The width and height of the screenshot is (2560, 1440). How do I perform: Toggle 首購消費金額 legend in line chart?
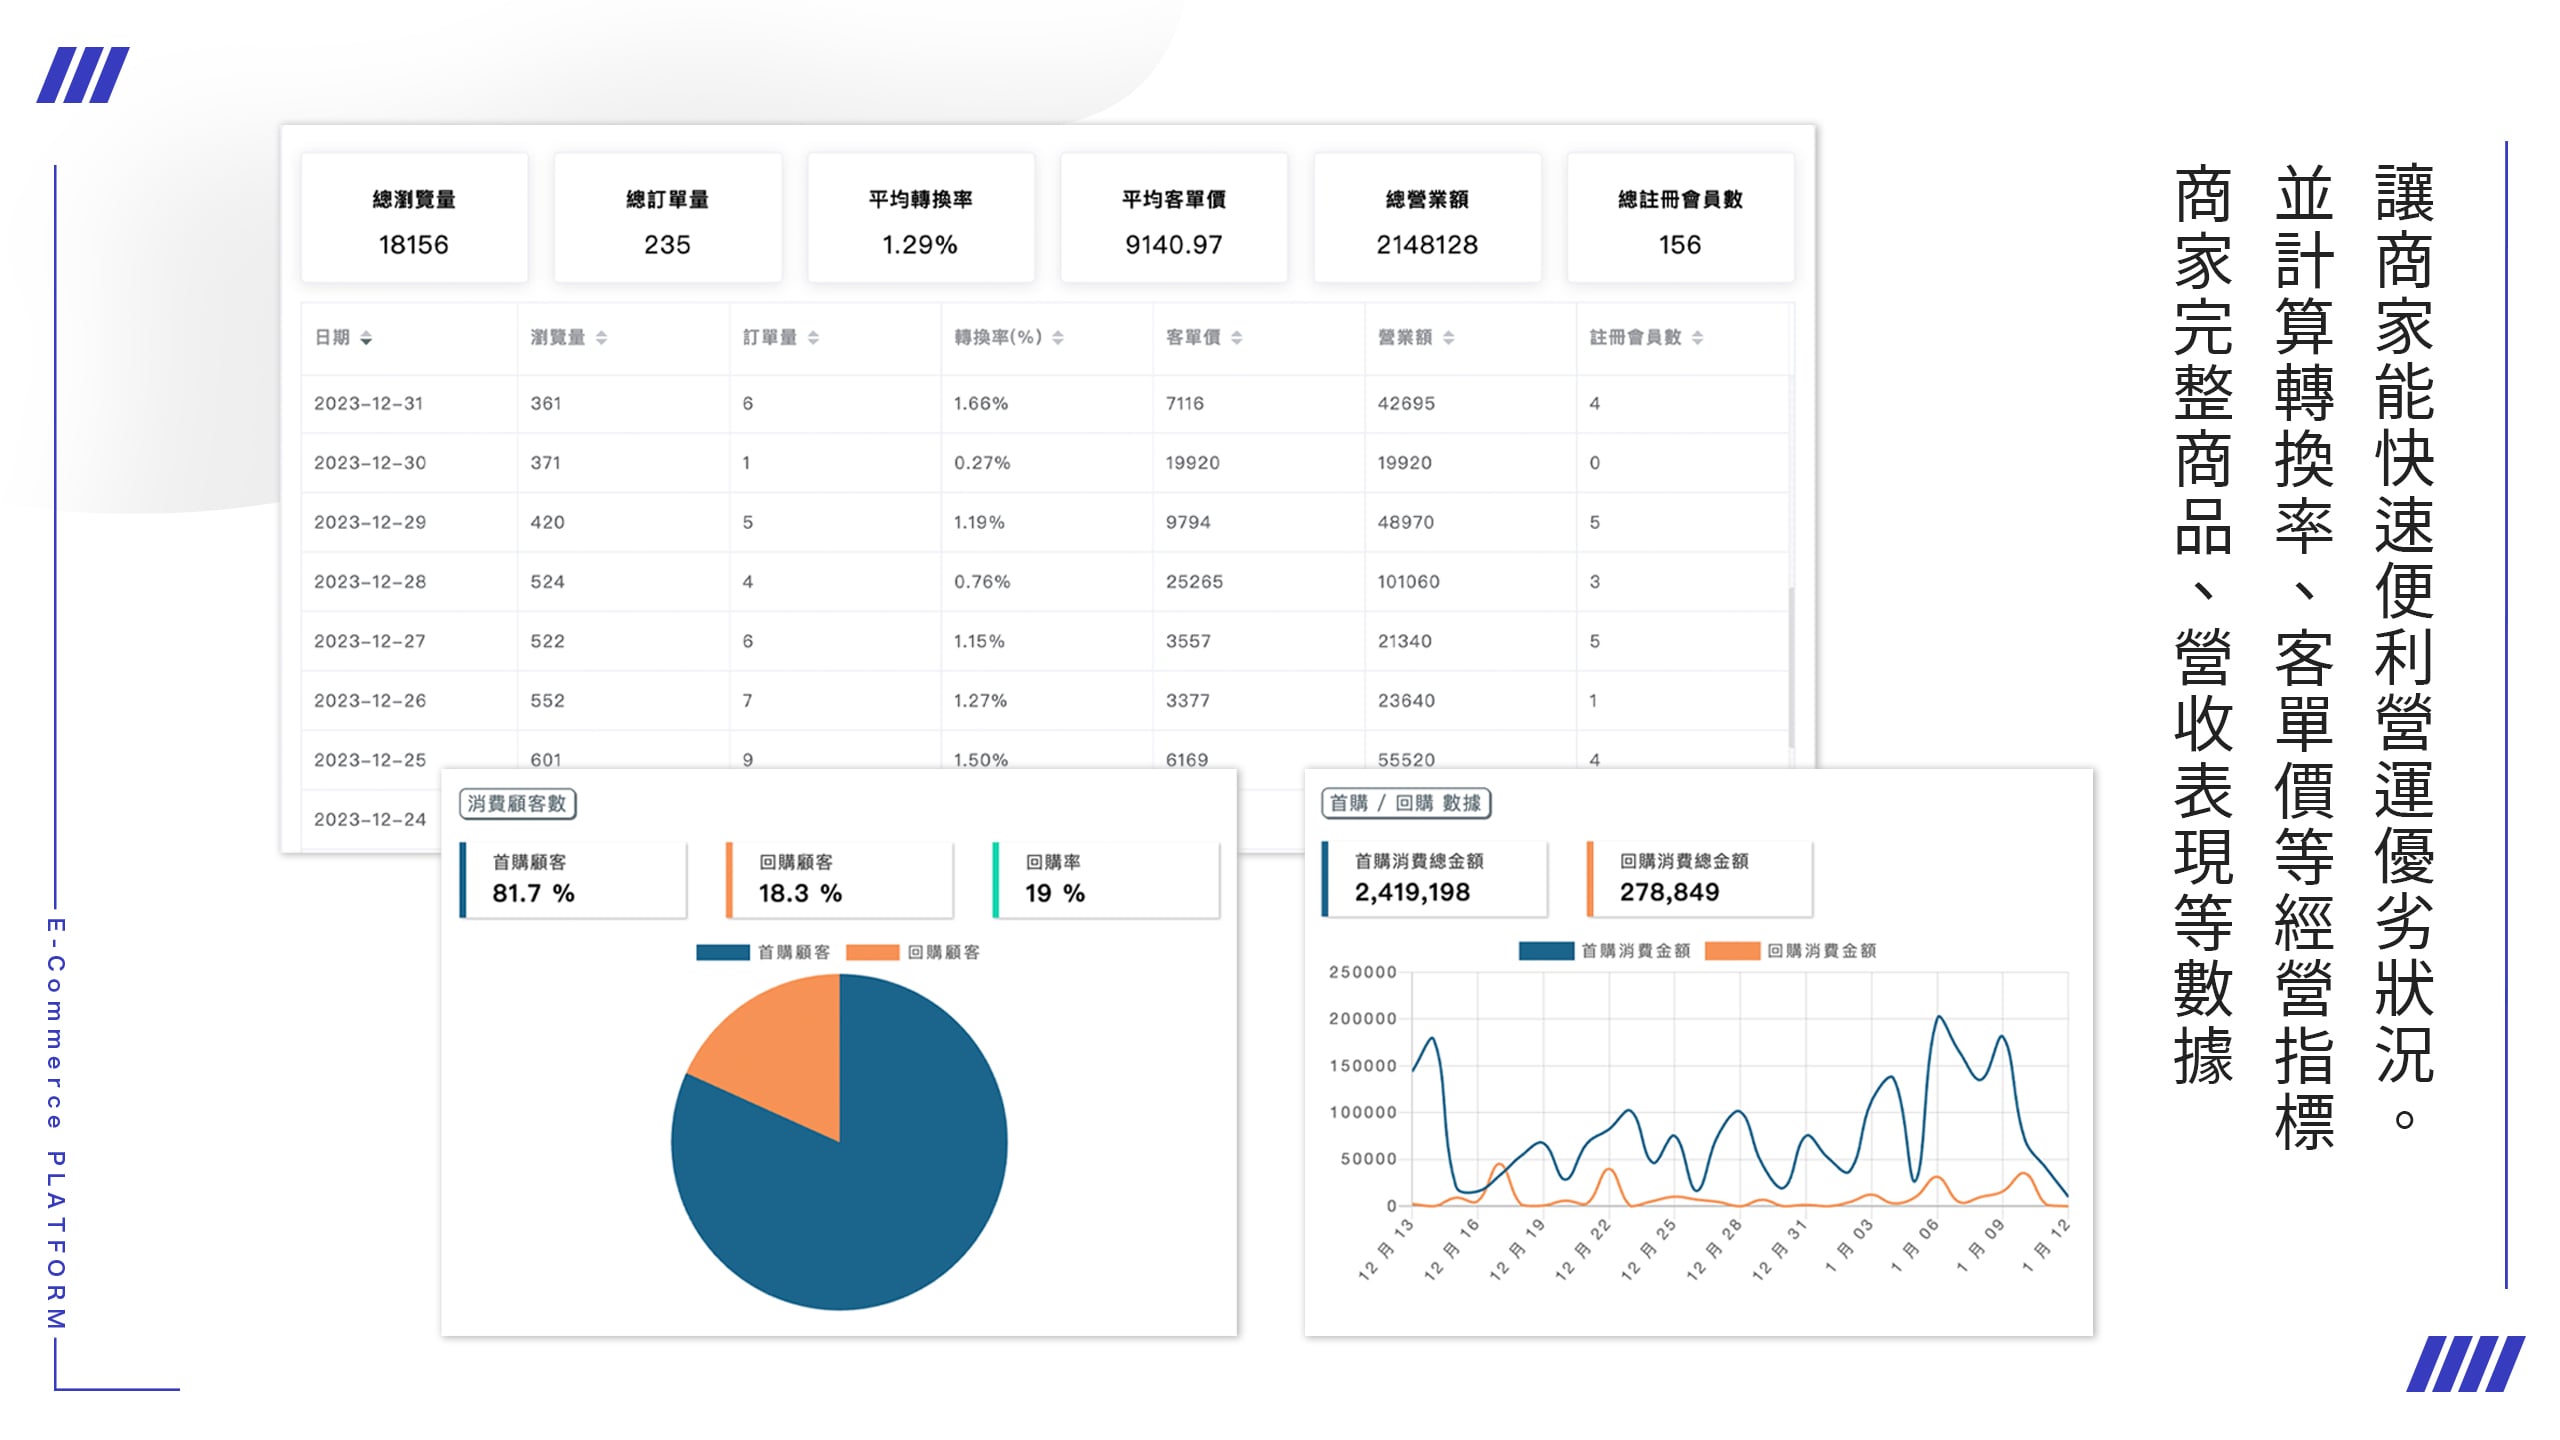1604,950
